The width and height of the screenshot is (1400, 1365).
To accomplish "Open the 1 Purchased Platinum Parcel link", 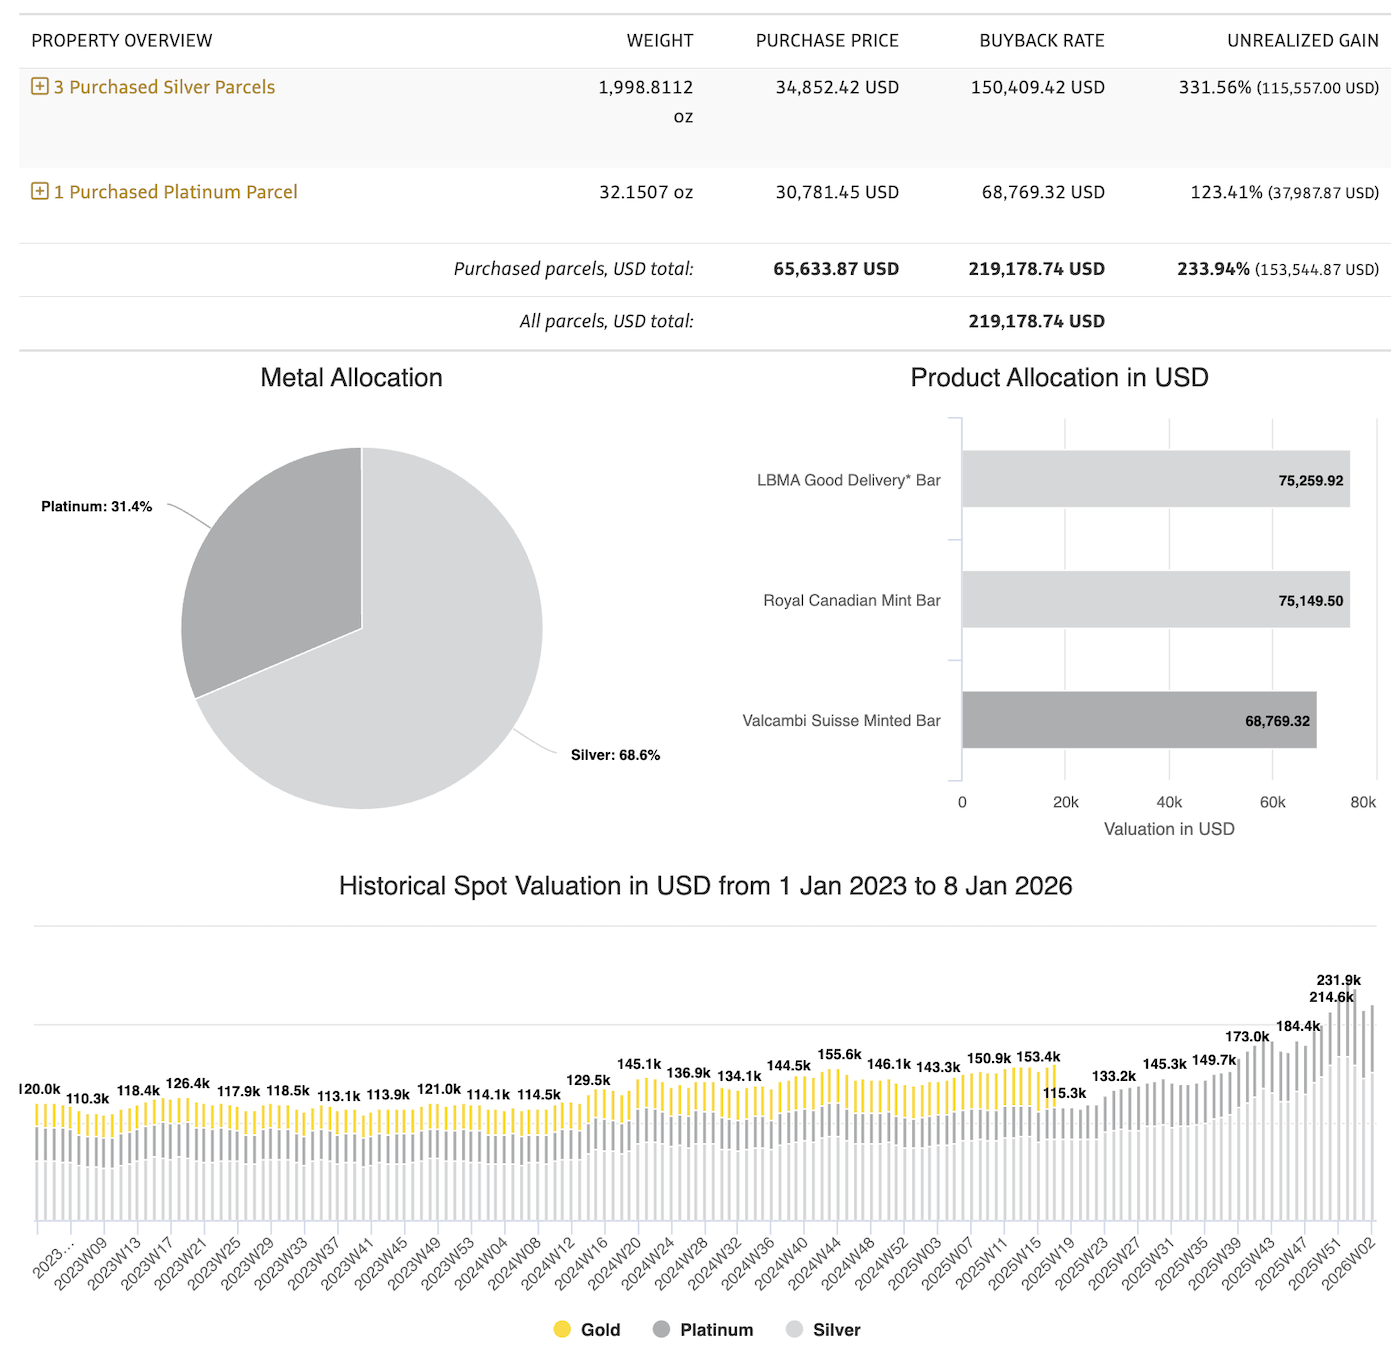I will [x=175, y=191].
